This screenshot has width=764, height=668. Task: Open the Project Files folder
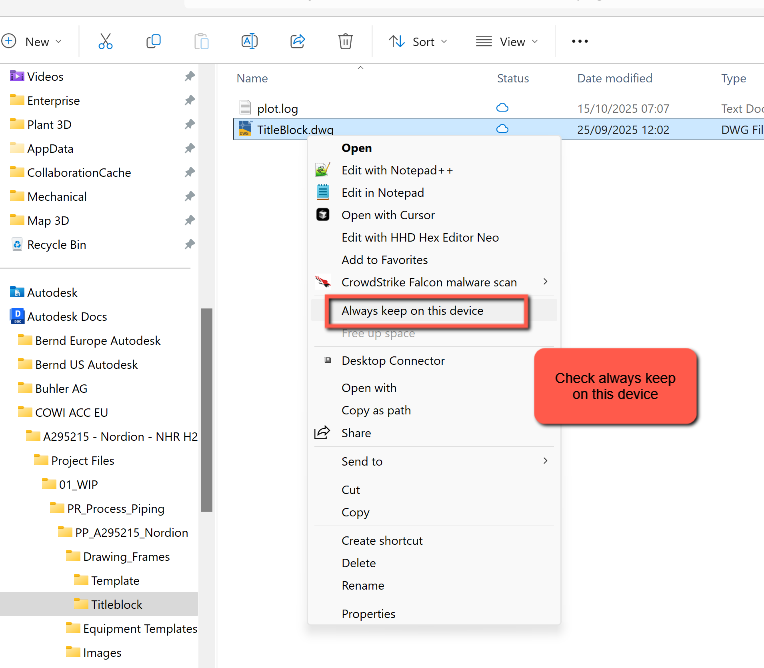pos(82,460)
